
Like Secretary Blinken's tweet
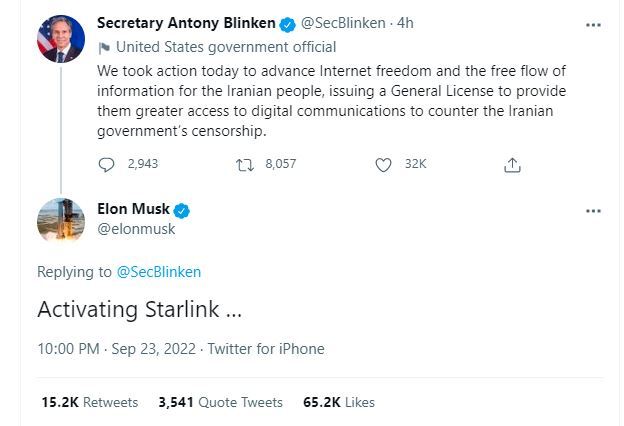click(x=382, y=164)
